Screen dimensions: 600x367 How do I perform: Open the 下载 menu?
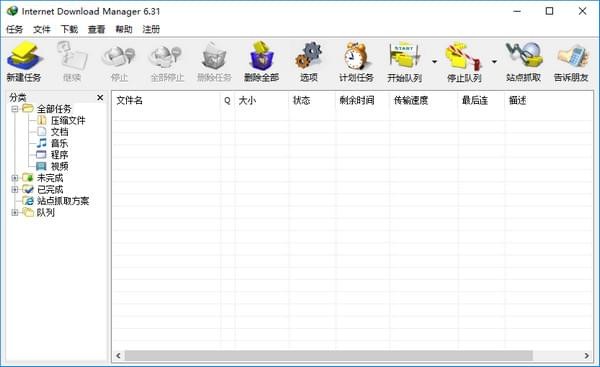69,29
